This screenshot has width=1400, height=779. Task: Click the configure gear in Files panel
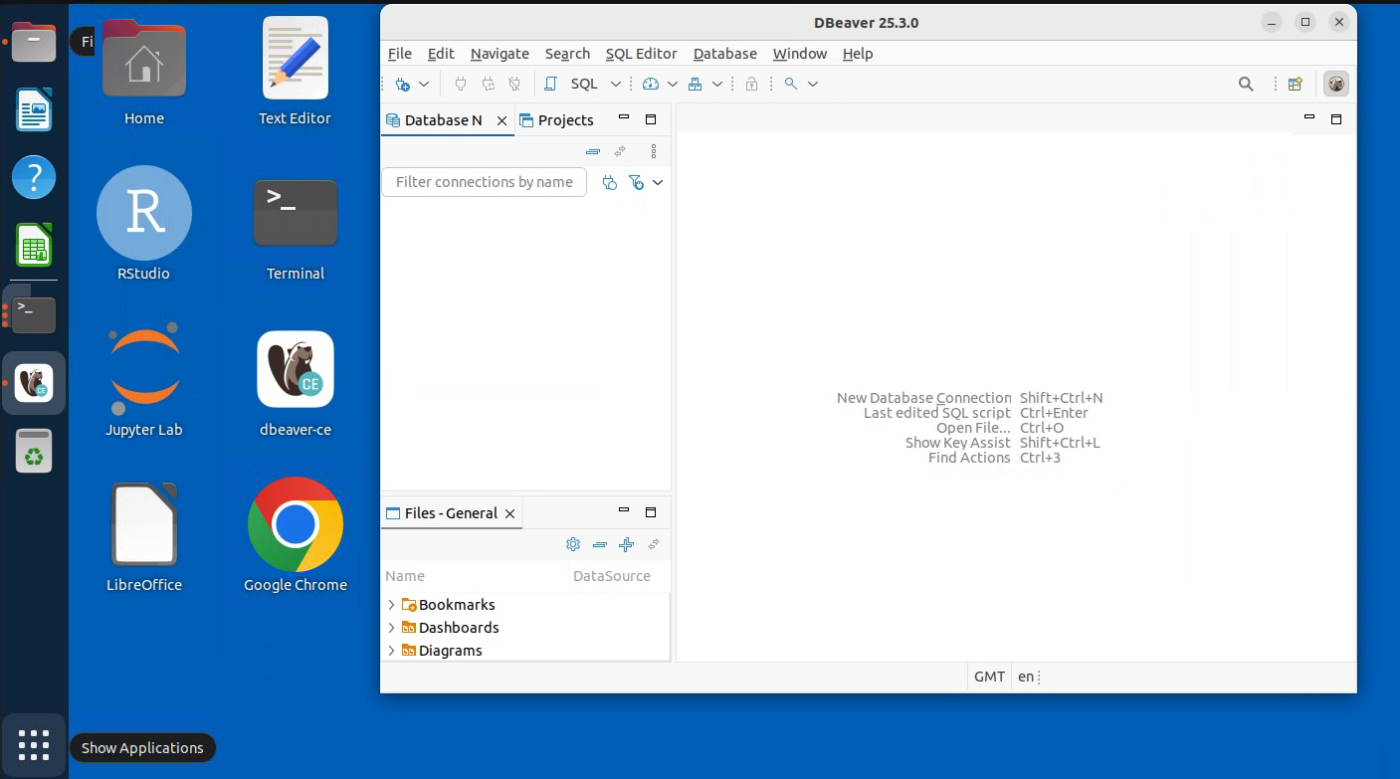click(x=573, y=544)
